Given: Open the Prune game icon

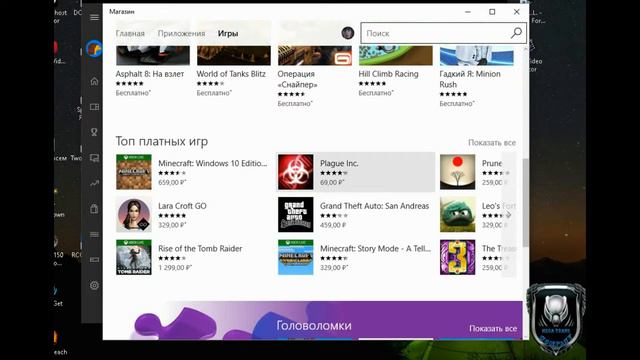Looking at the screenshot, I should (x=458, y=172).
